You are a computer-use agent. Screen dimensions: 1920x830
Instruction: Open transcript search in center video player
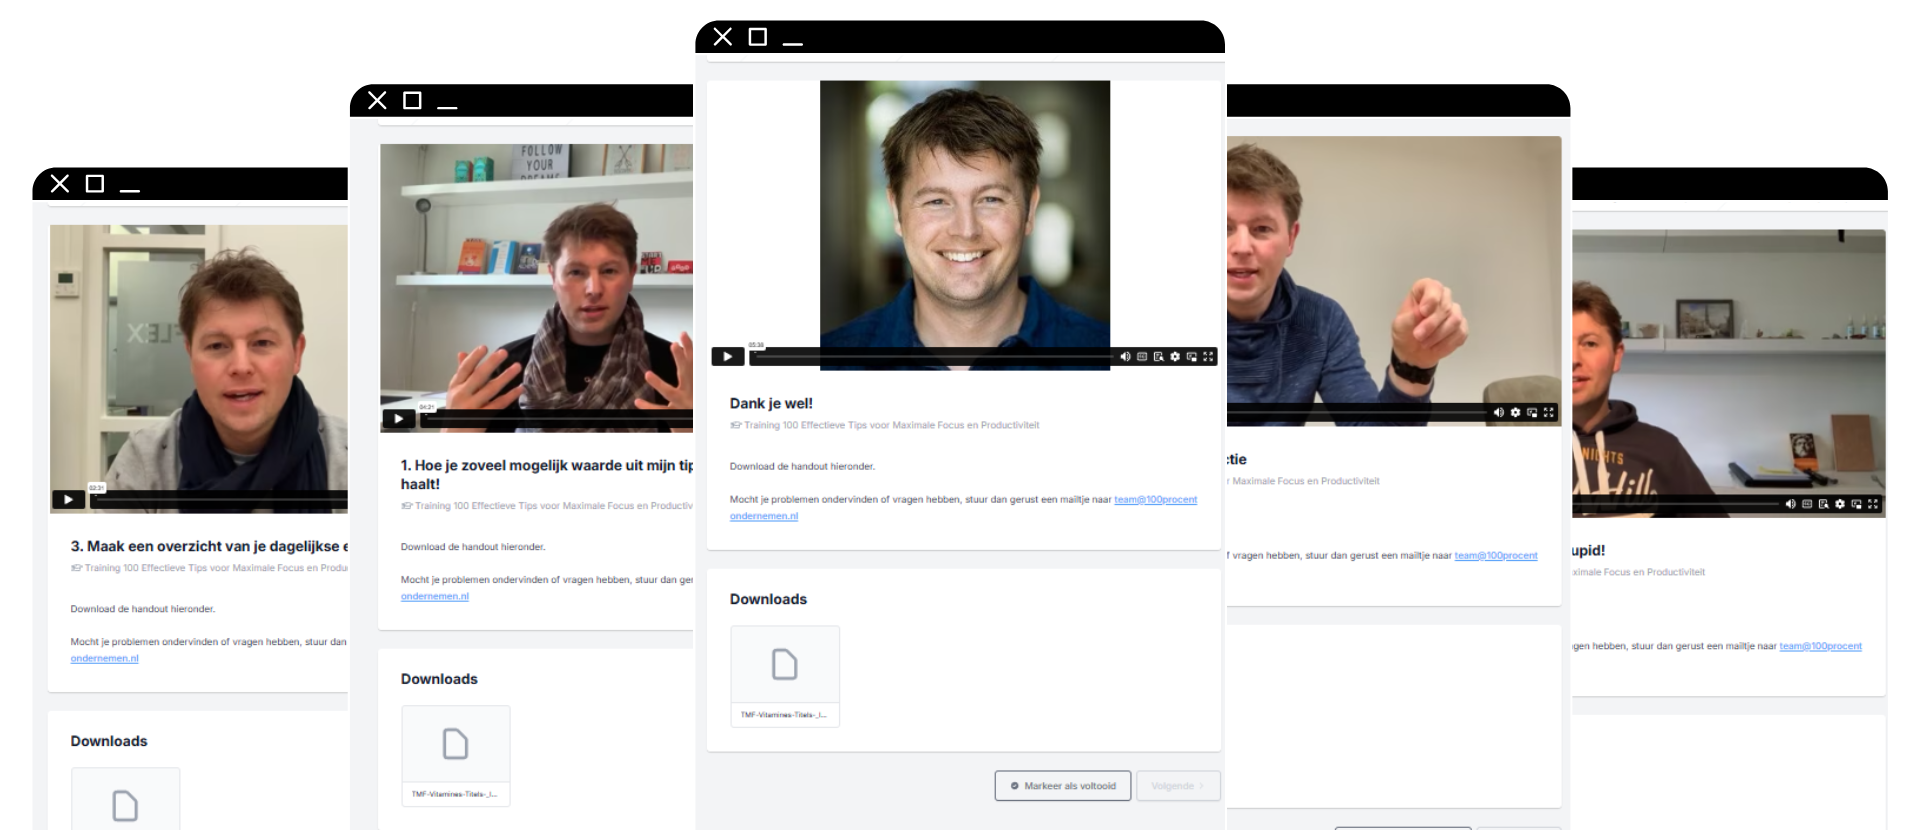tap(1158, 357)
